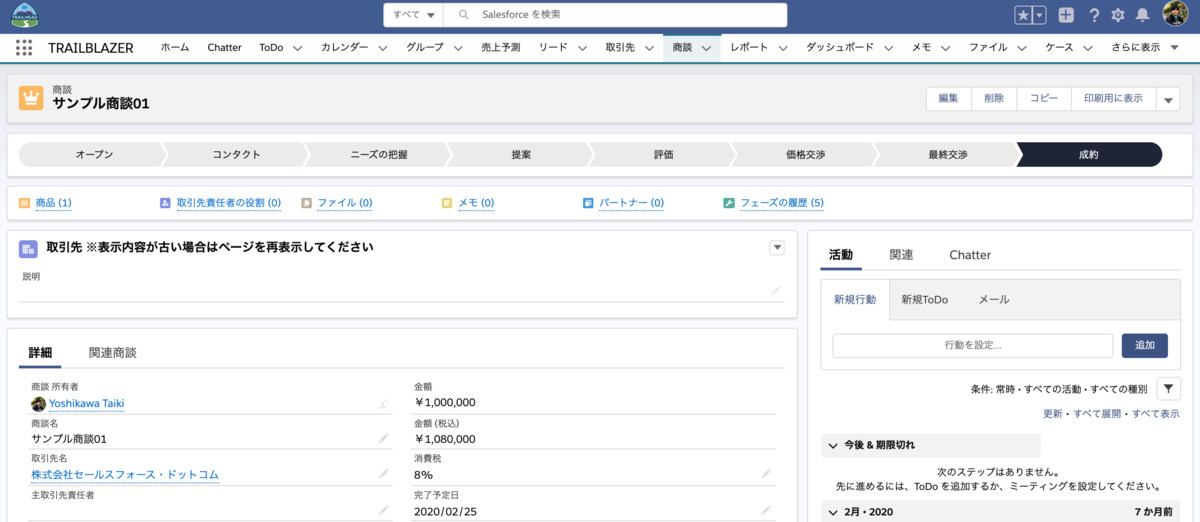1200x522 pixels.
Task: Open the ToDo tab dropdown chevron
Action: coord(297,48)
